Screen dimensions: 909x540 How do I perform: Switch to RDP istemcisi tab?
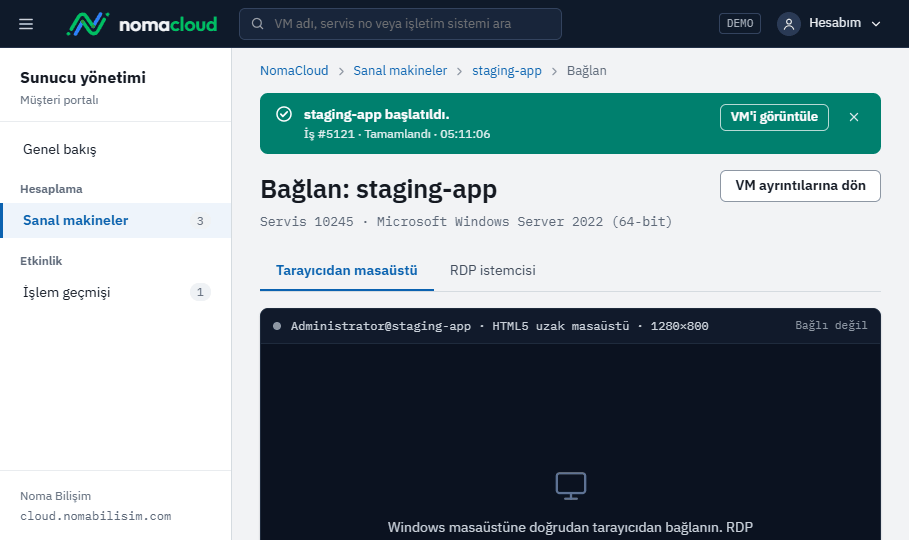point(493,271)
